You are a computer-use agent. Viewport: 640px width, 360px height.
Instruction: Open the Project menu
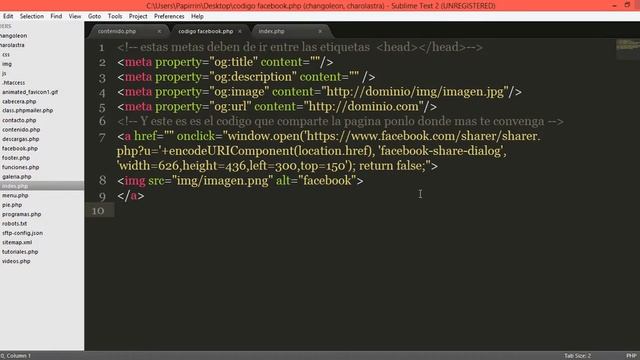[138, 16]
